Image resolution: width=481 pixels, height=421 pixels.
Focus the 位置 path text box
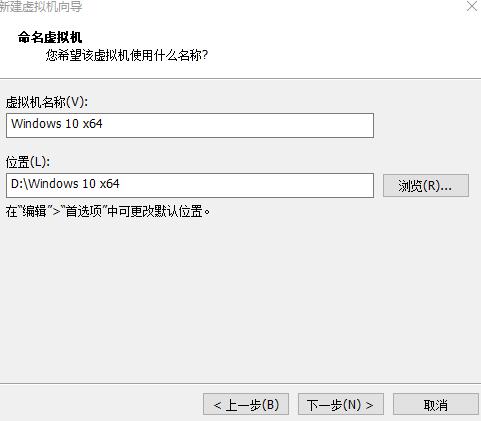point(190,185)
